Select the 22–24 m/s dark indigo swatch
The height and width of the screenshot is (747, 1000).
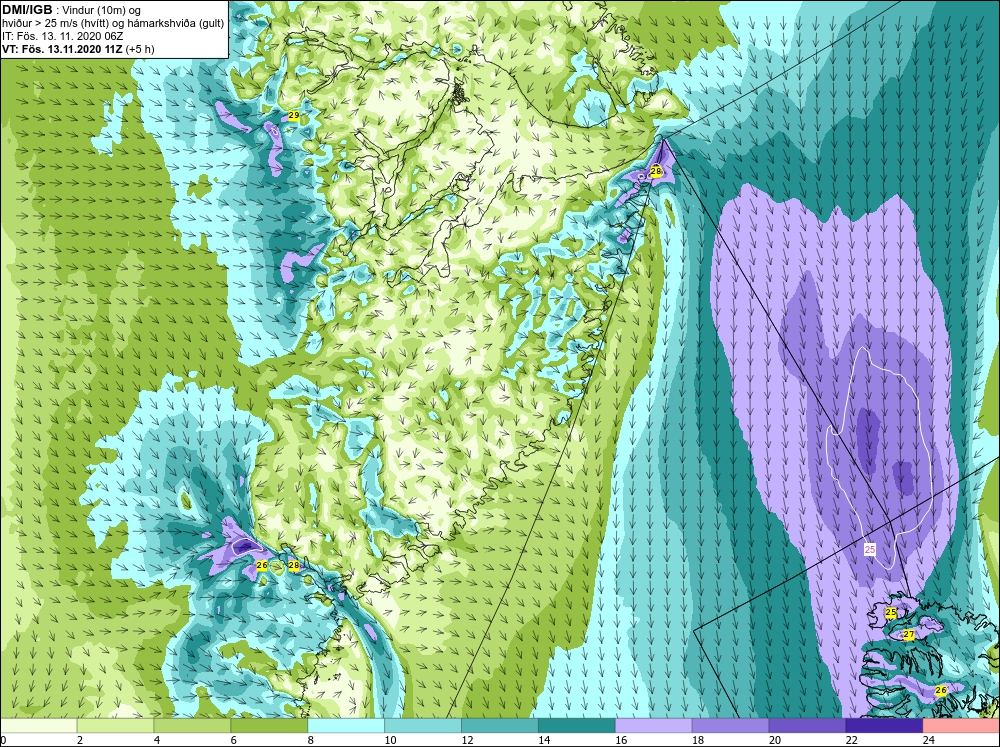[x=884, y=726]
